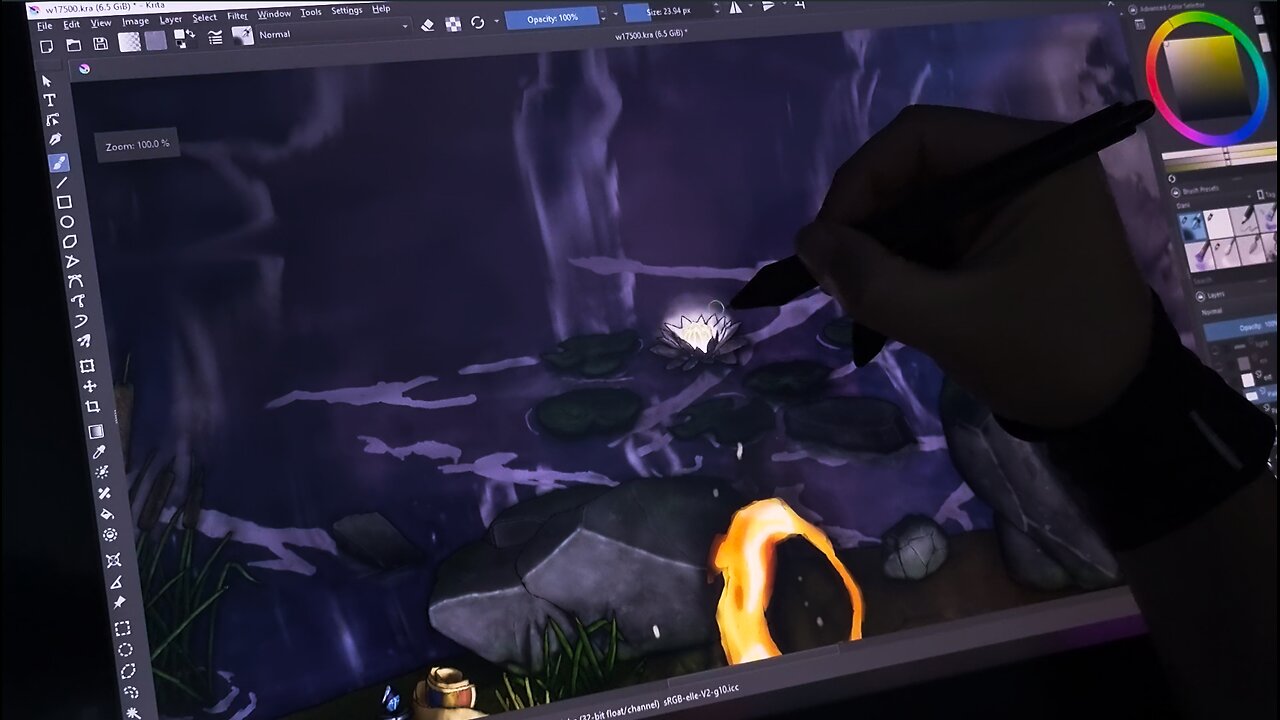Select the Polygon tool

click(x=70, y=242)
